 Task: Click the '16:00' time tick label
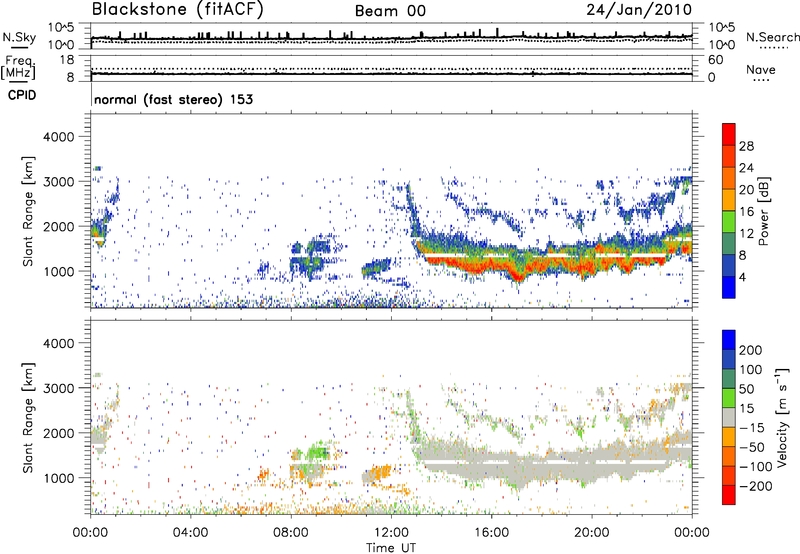coord(491,533)
